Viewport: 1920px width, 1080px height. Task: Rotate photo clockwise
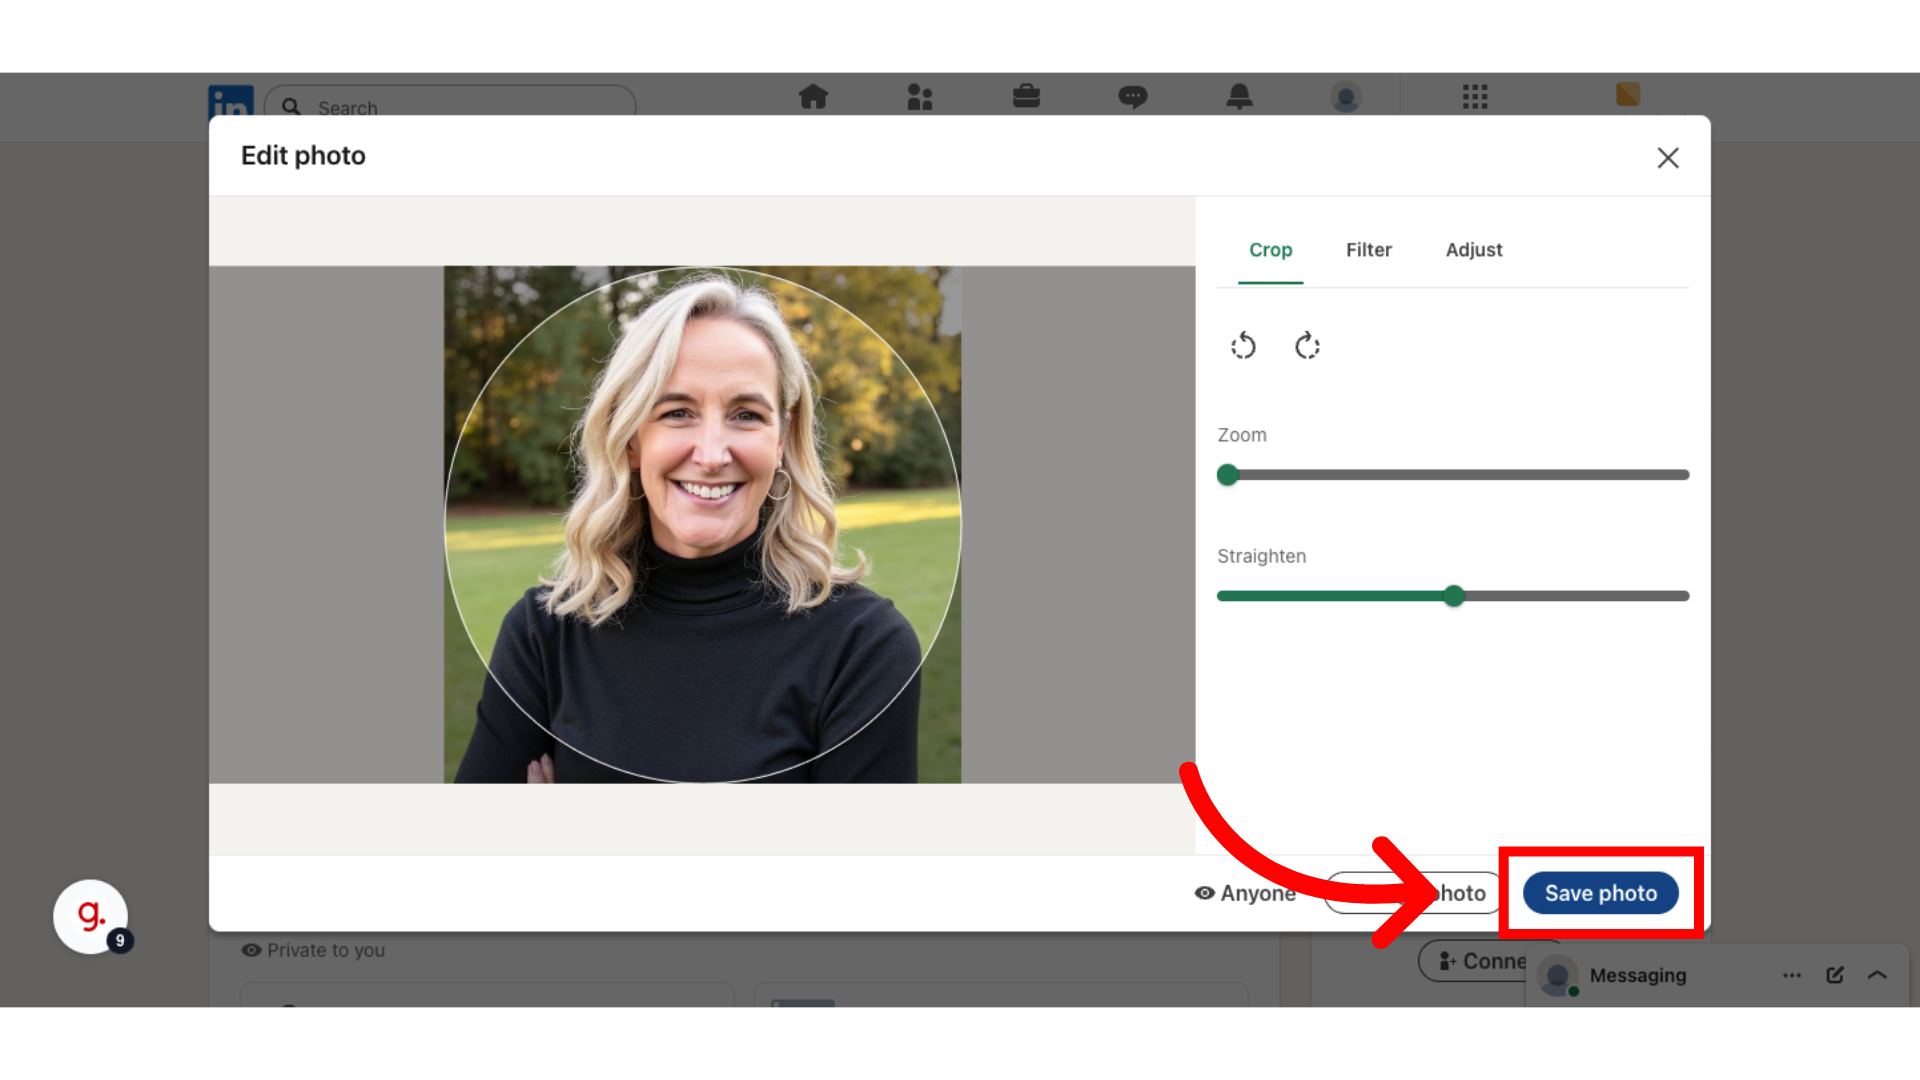click(1307, 346)
